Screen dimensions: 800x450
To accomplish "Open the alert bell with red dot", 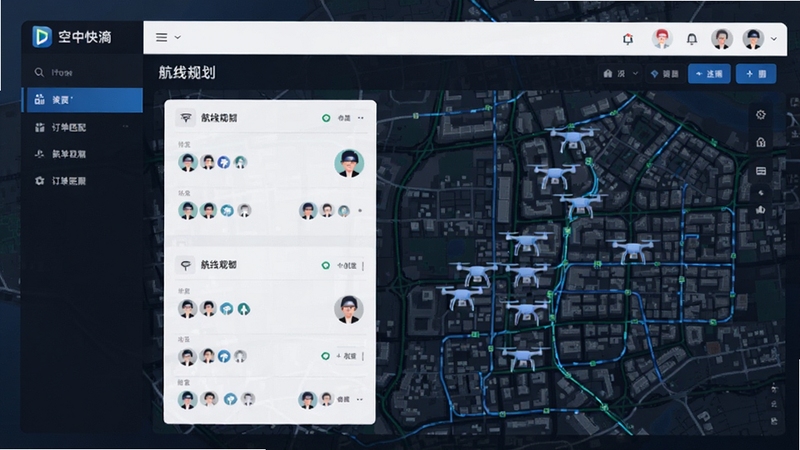I will point(628,39).
